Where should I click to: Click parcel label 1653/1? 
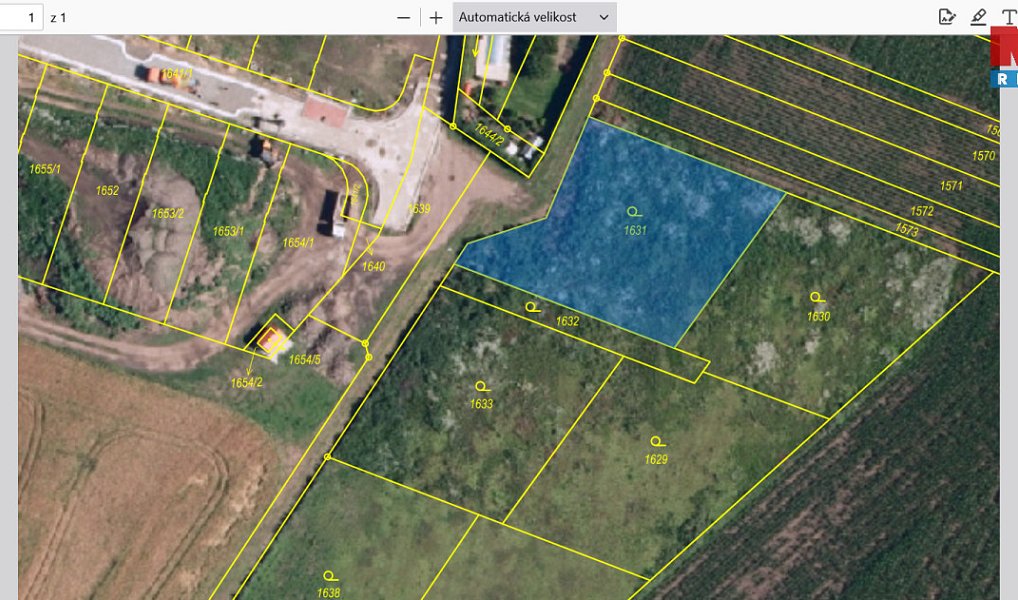click(229, 231)
